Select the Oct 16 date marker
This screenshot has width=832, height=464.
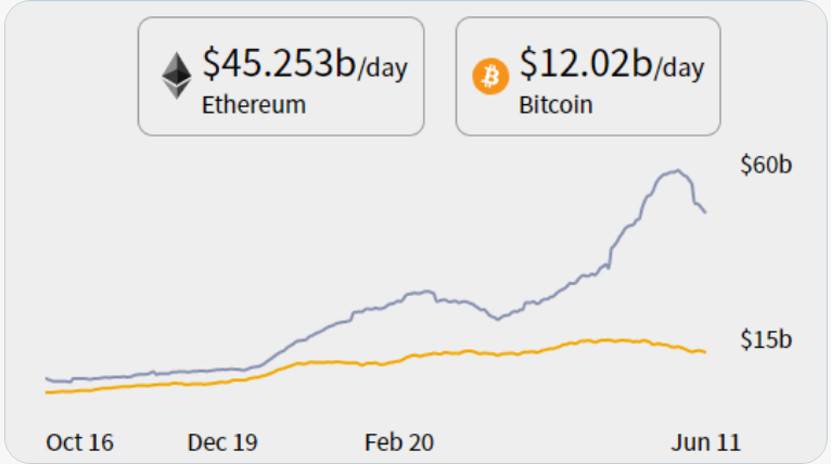80,442
